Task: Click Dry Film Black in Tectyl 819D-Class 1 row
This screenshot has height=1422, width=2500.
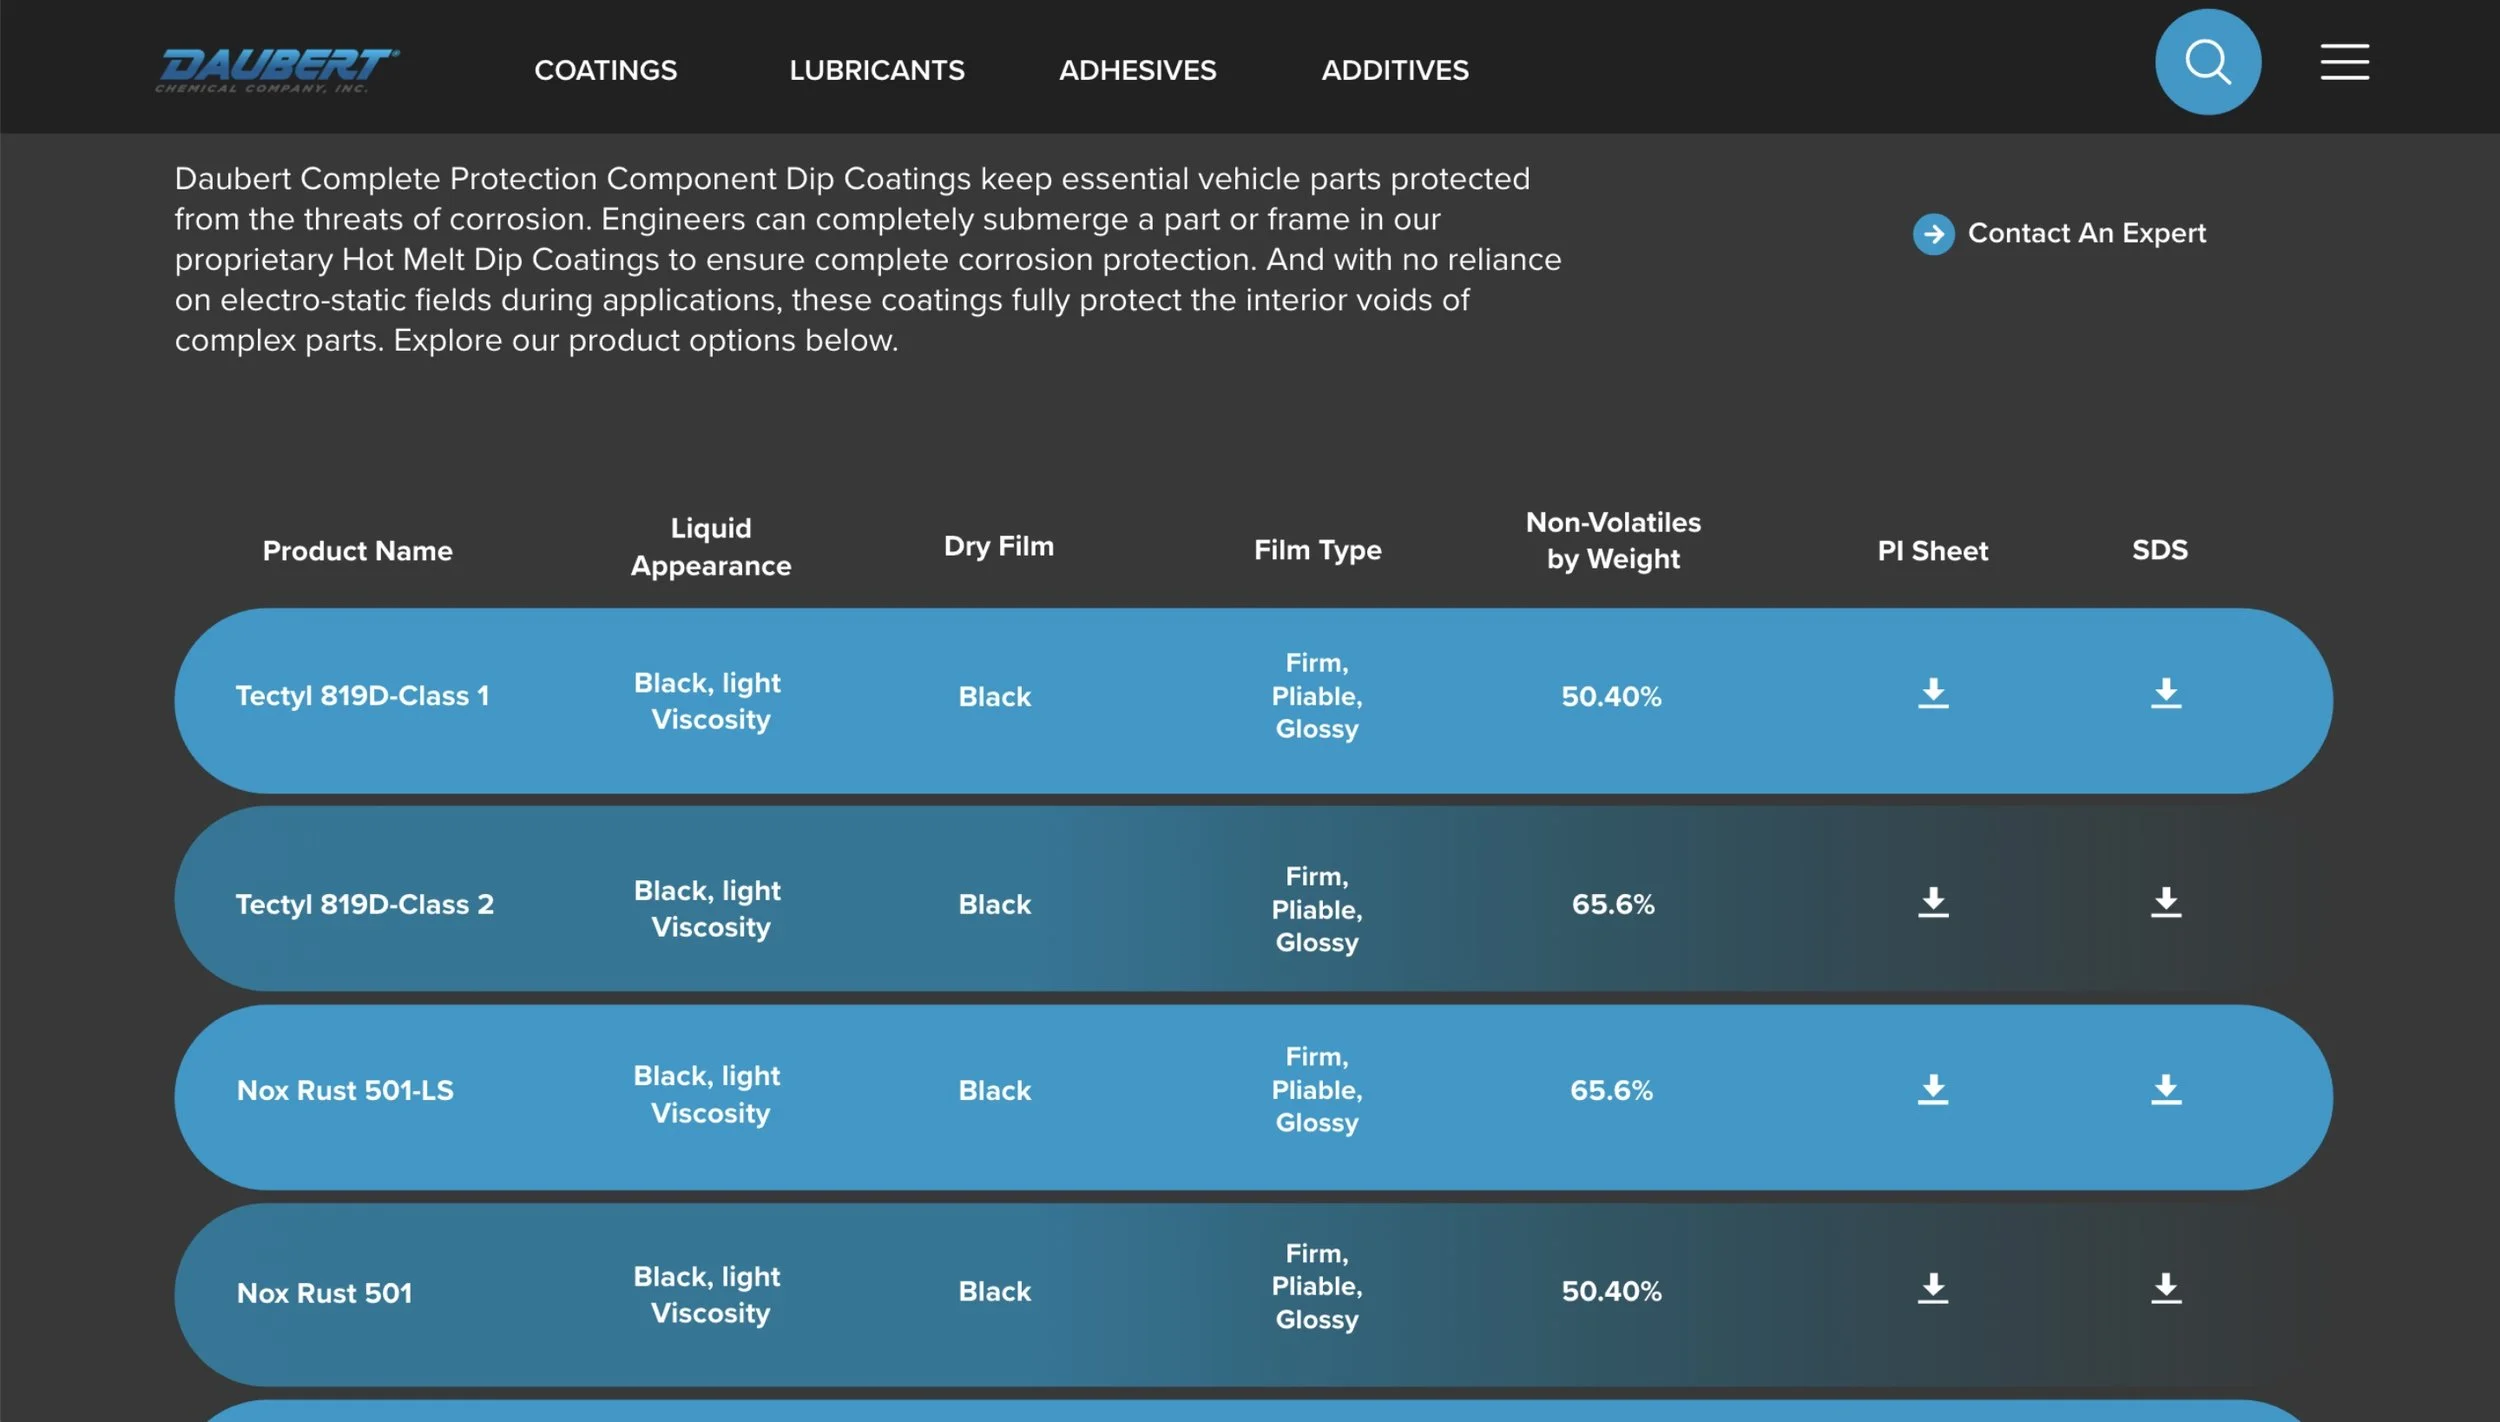Action: click(x=994, y=697)
